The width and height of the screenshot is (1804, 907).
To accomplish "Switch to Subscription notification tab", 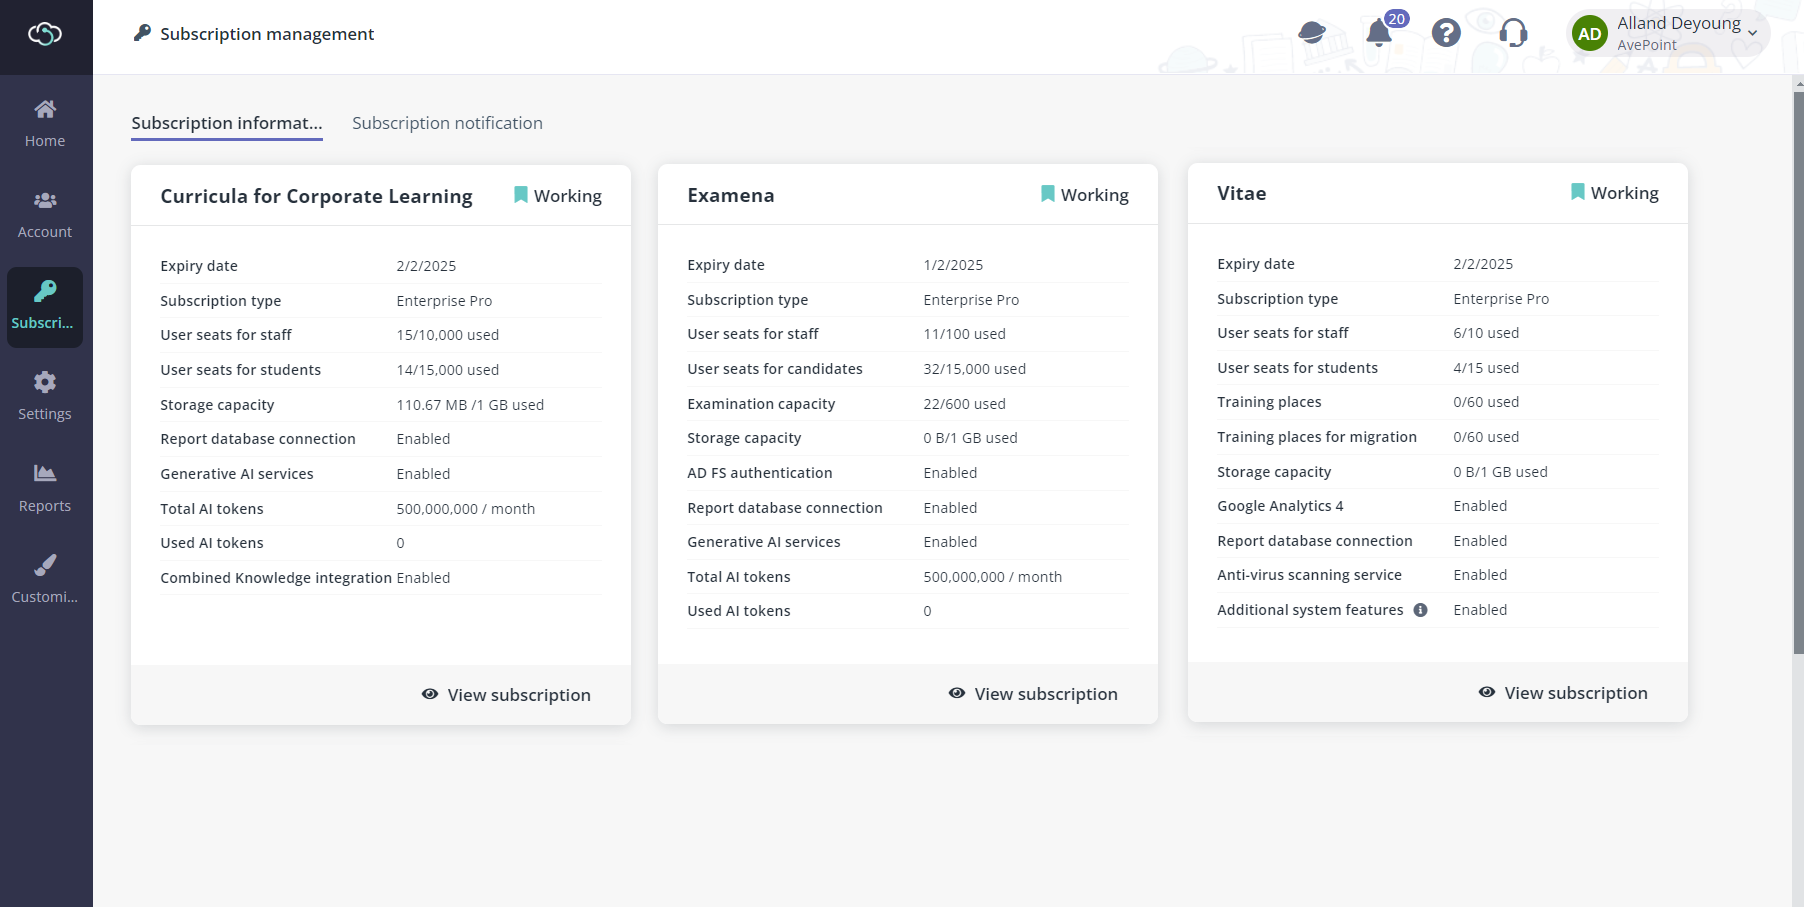I will pos(447,123).
